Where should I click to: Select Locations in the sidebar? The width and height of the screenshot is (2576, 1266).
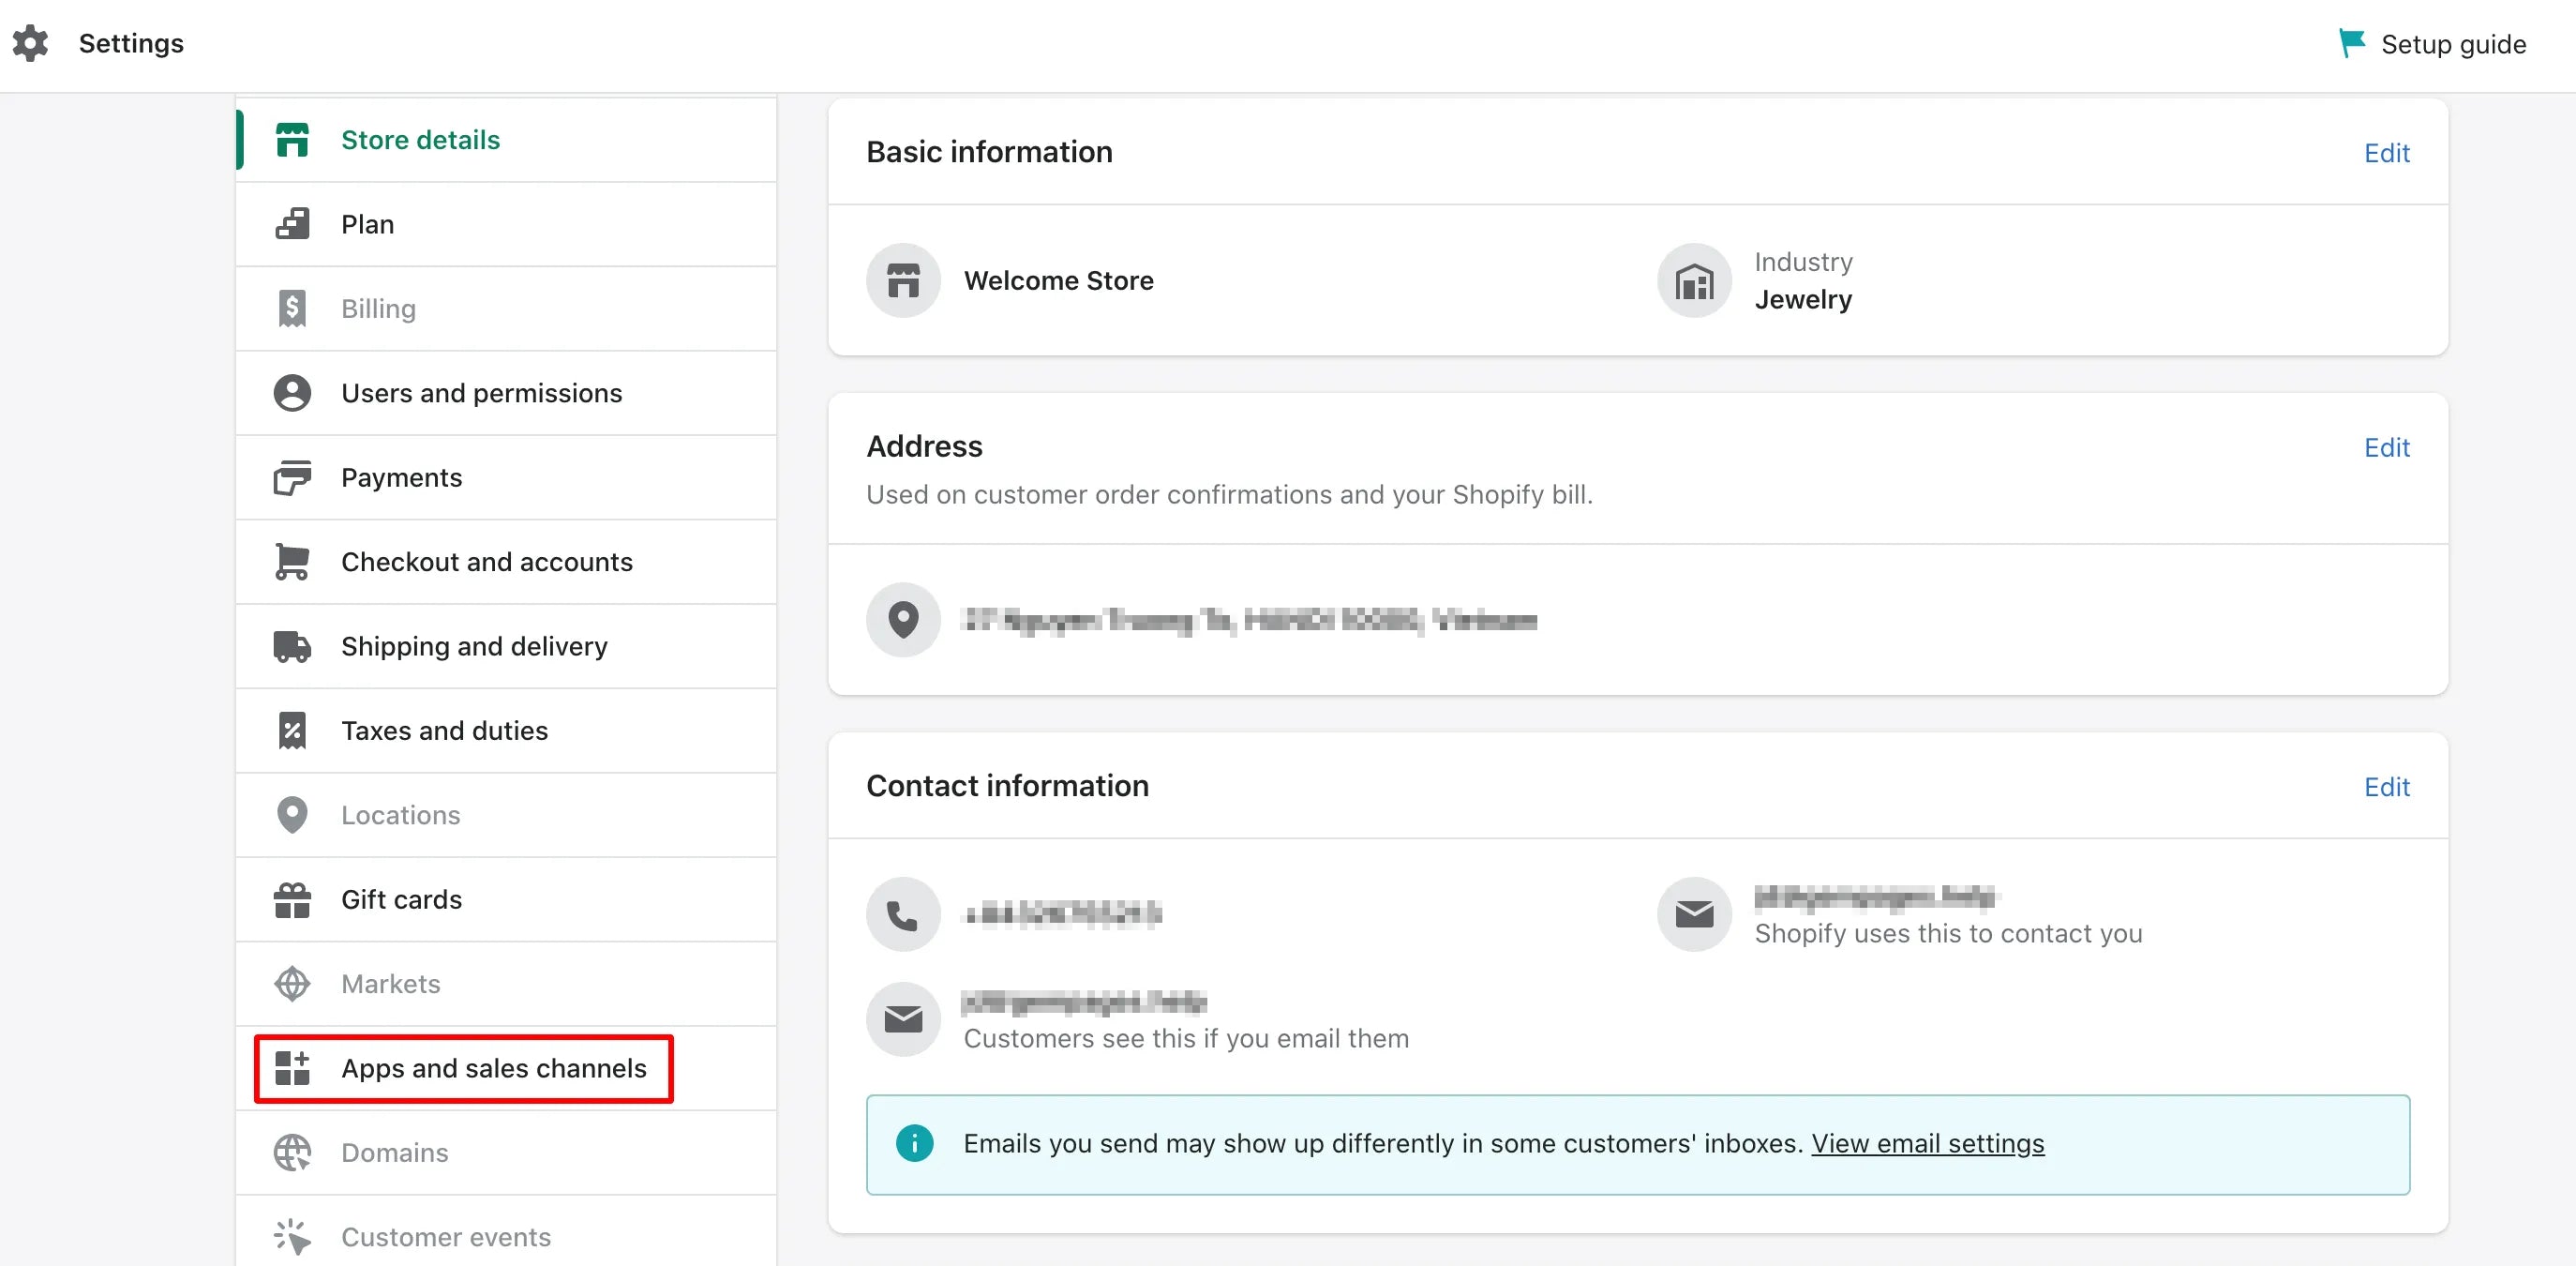tap(506, 815)
